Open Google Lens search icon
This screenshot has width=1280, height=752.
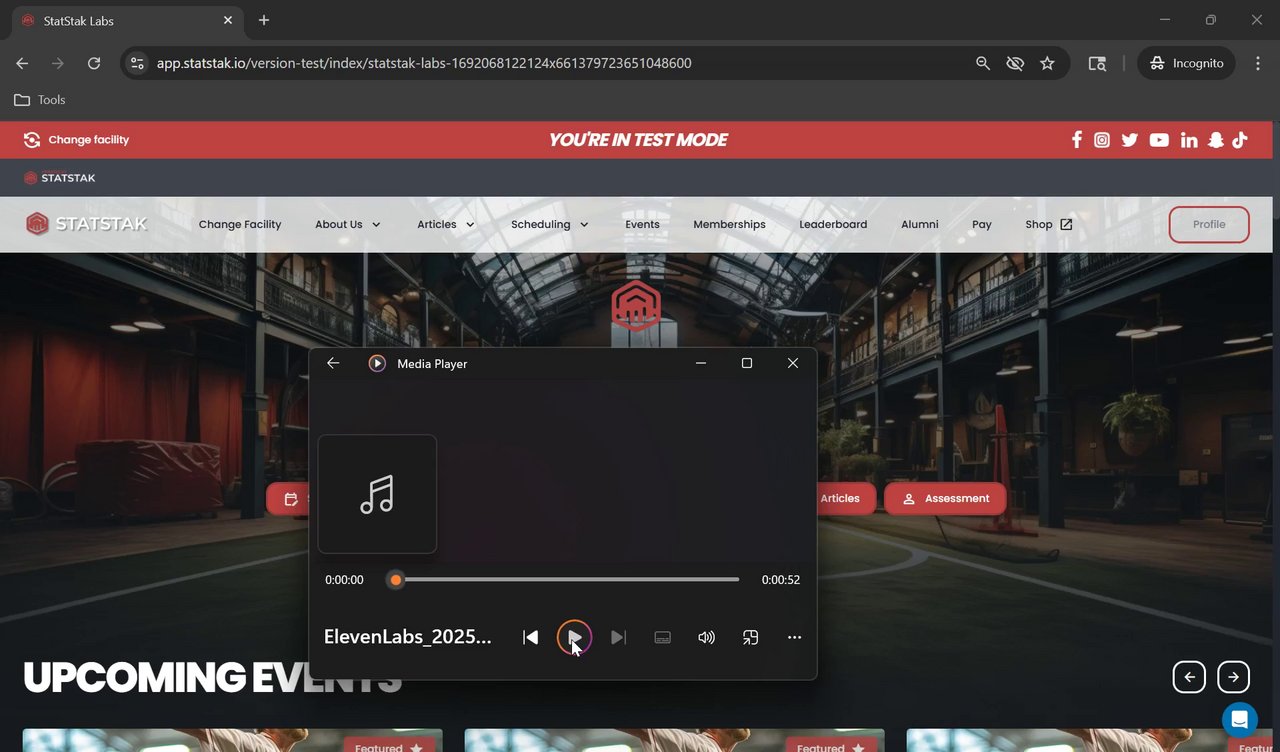pos(1097,63)
